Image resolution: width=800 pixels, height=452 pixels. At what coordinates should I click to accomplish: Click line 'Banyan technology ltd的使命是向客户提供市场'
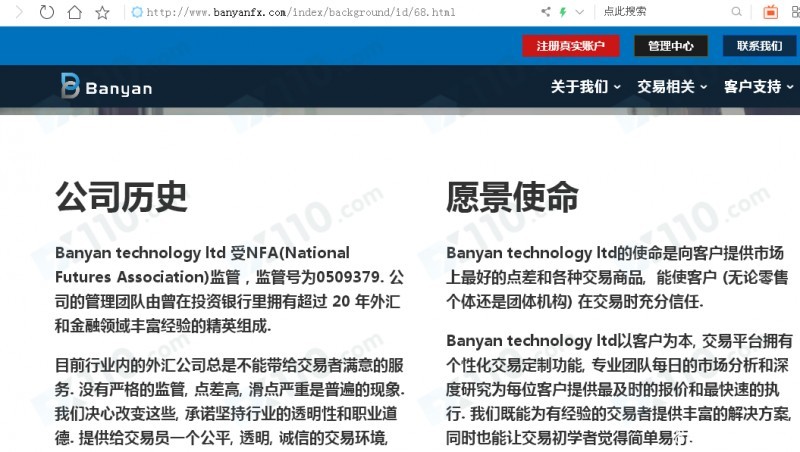[615, 253]
